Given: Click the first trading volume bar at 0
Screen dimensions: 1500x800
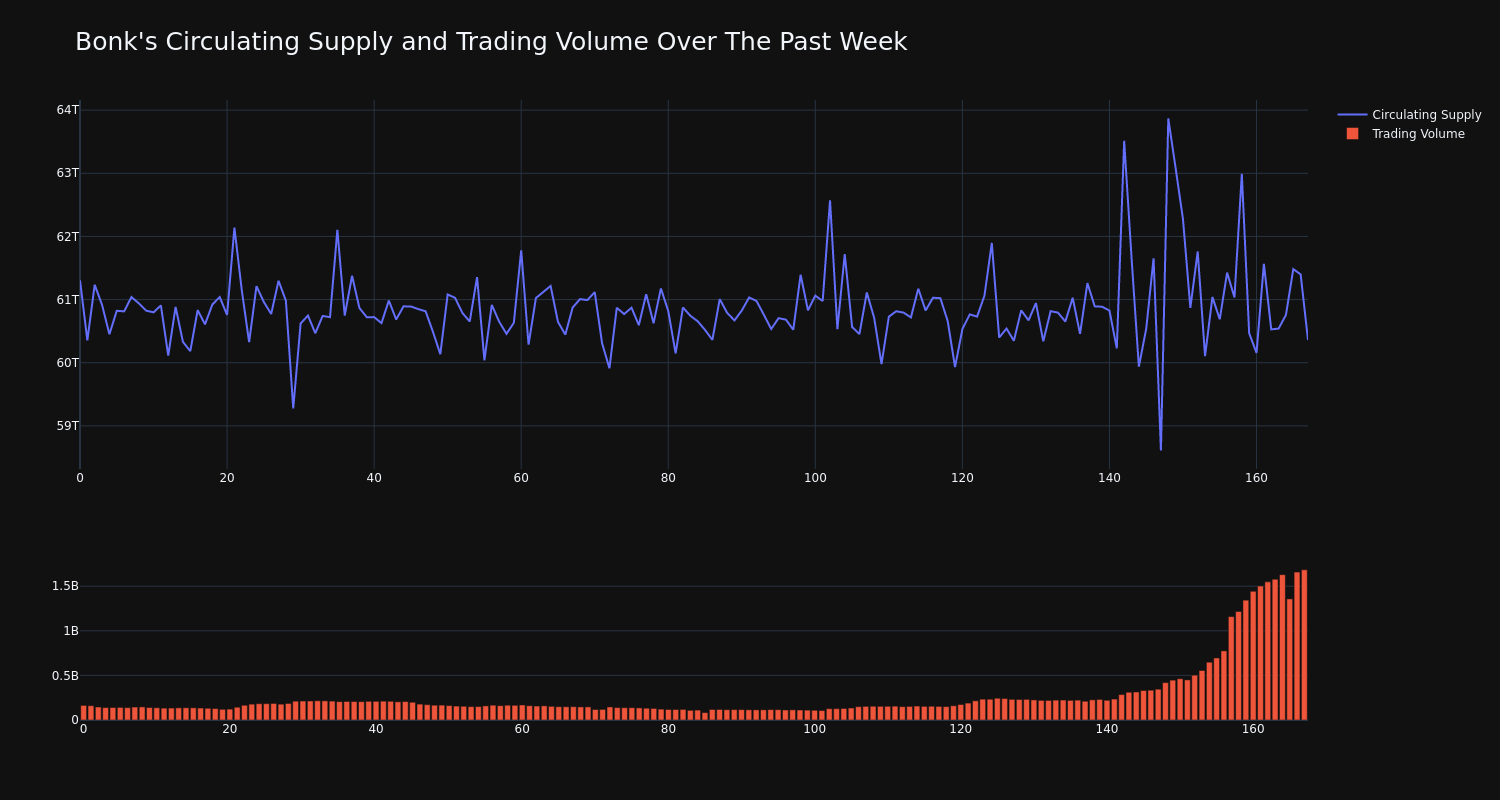Looking at the screenshot, I should (x=84, y=713).
